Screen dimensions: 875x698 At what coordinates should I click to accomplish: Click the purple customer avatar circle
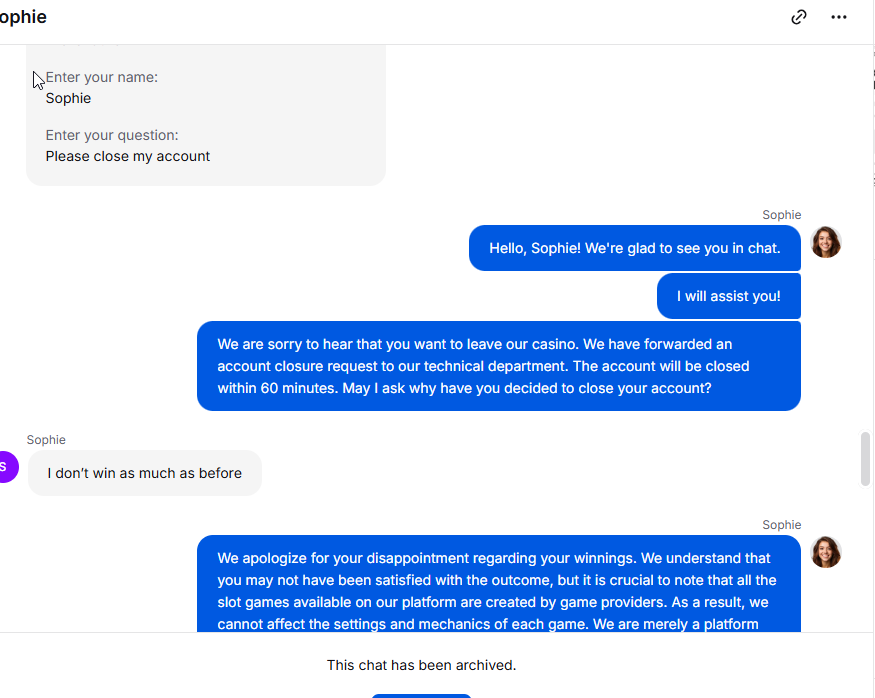pyautogui.click(x=6, y=467)
